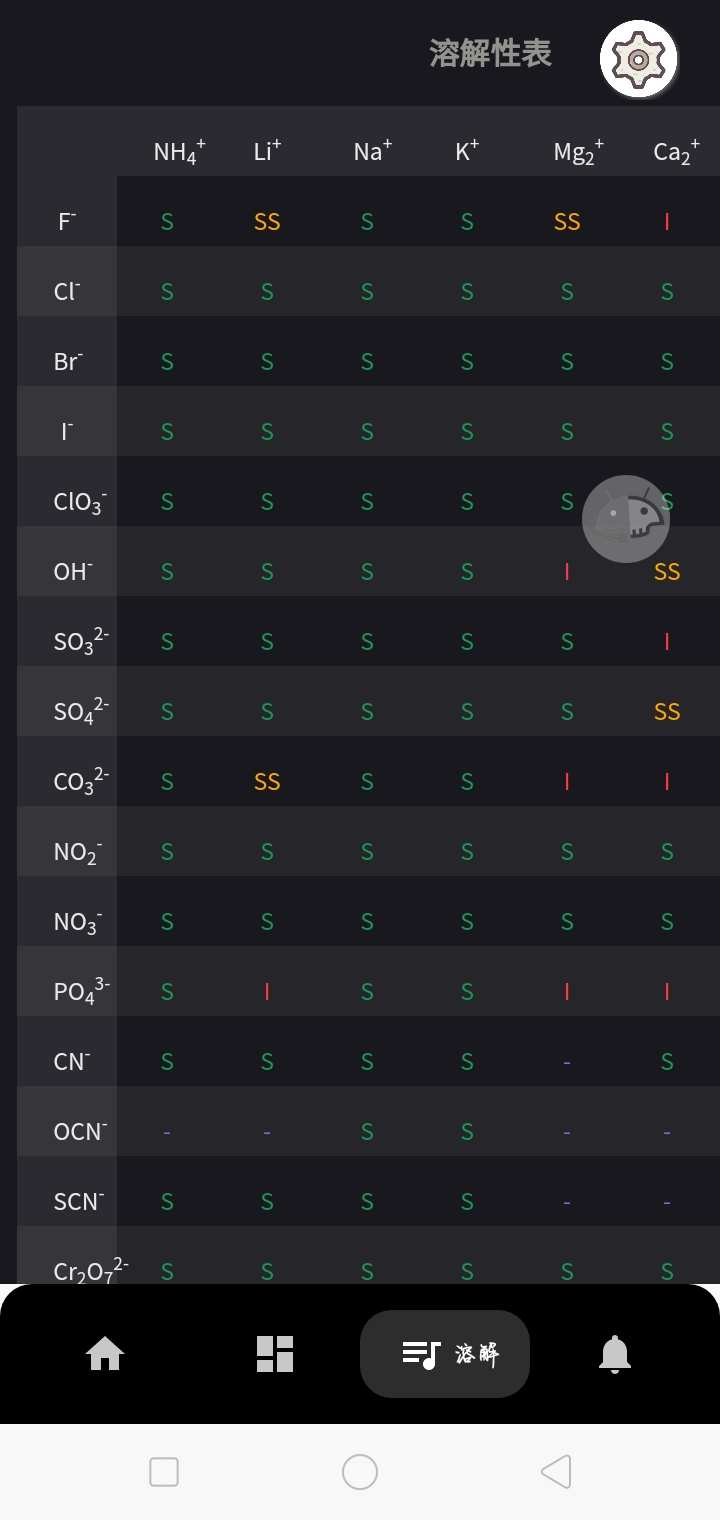Tap the red I cell for Ca2+ fluoride
The width and height of the screenshot is (720, 1520).
(x=667, y=222)
